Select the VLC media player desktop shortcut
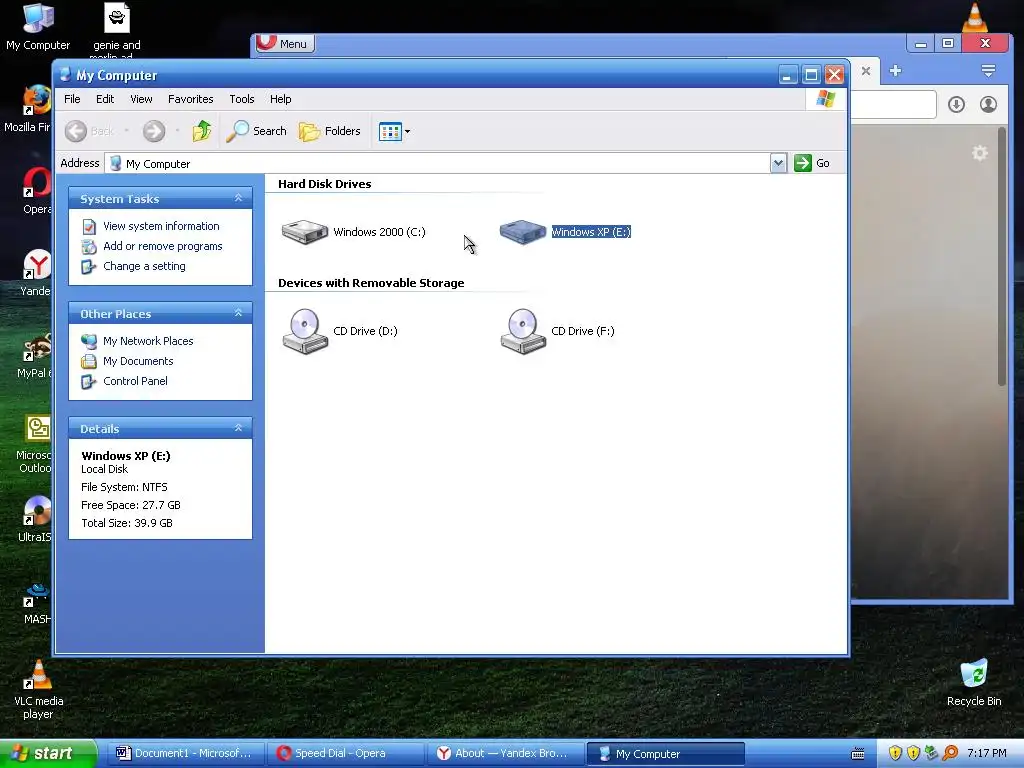This screenshot has height=768, width=1024. 38,690
